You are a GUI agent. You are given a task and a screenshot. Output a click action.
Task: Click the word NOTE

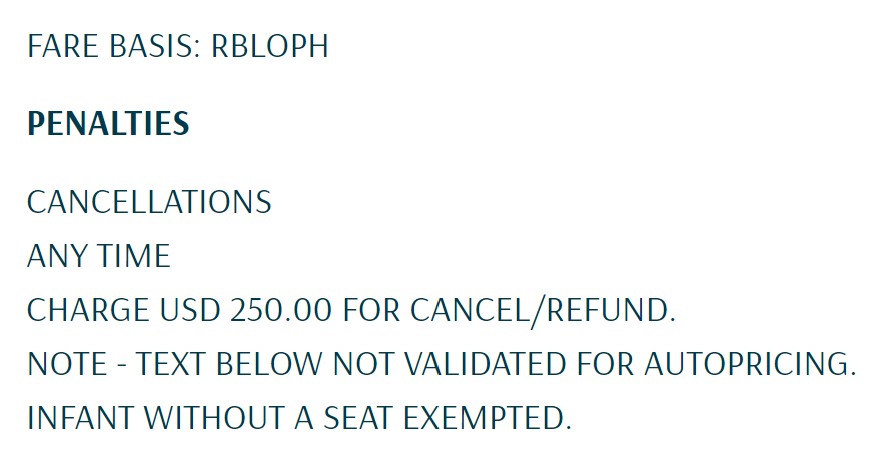67,364
